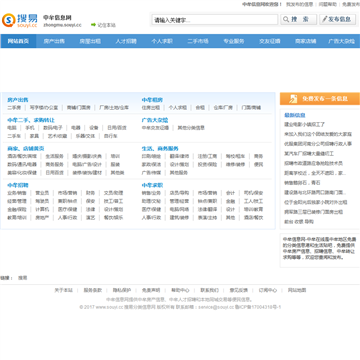Open 住房出租 under 中牟租房
Screen dimensions: 360x360
click(151, 108)
